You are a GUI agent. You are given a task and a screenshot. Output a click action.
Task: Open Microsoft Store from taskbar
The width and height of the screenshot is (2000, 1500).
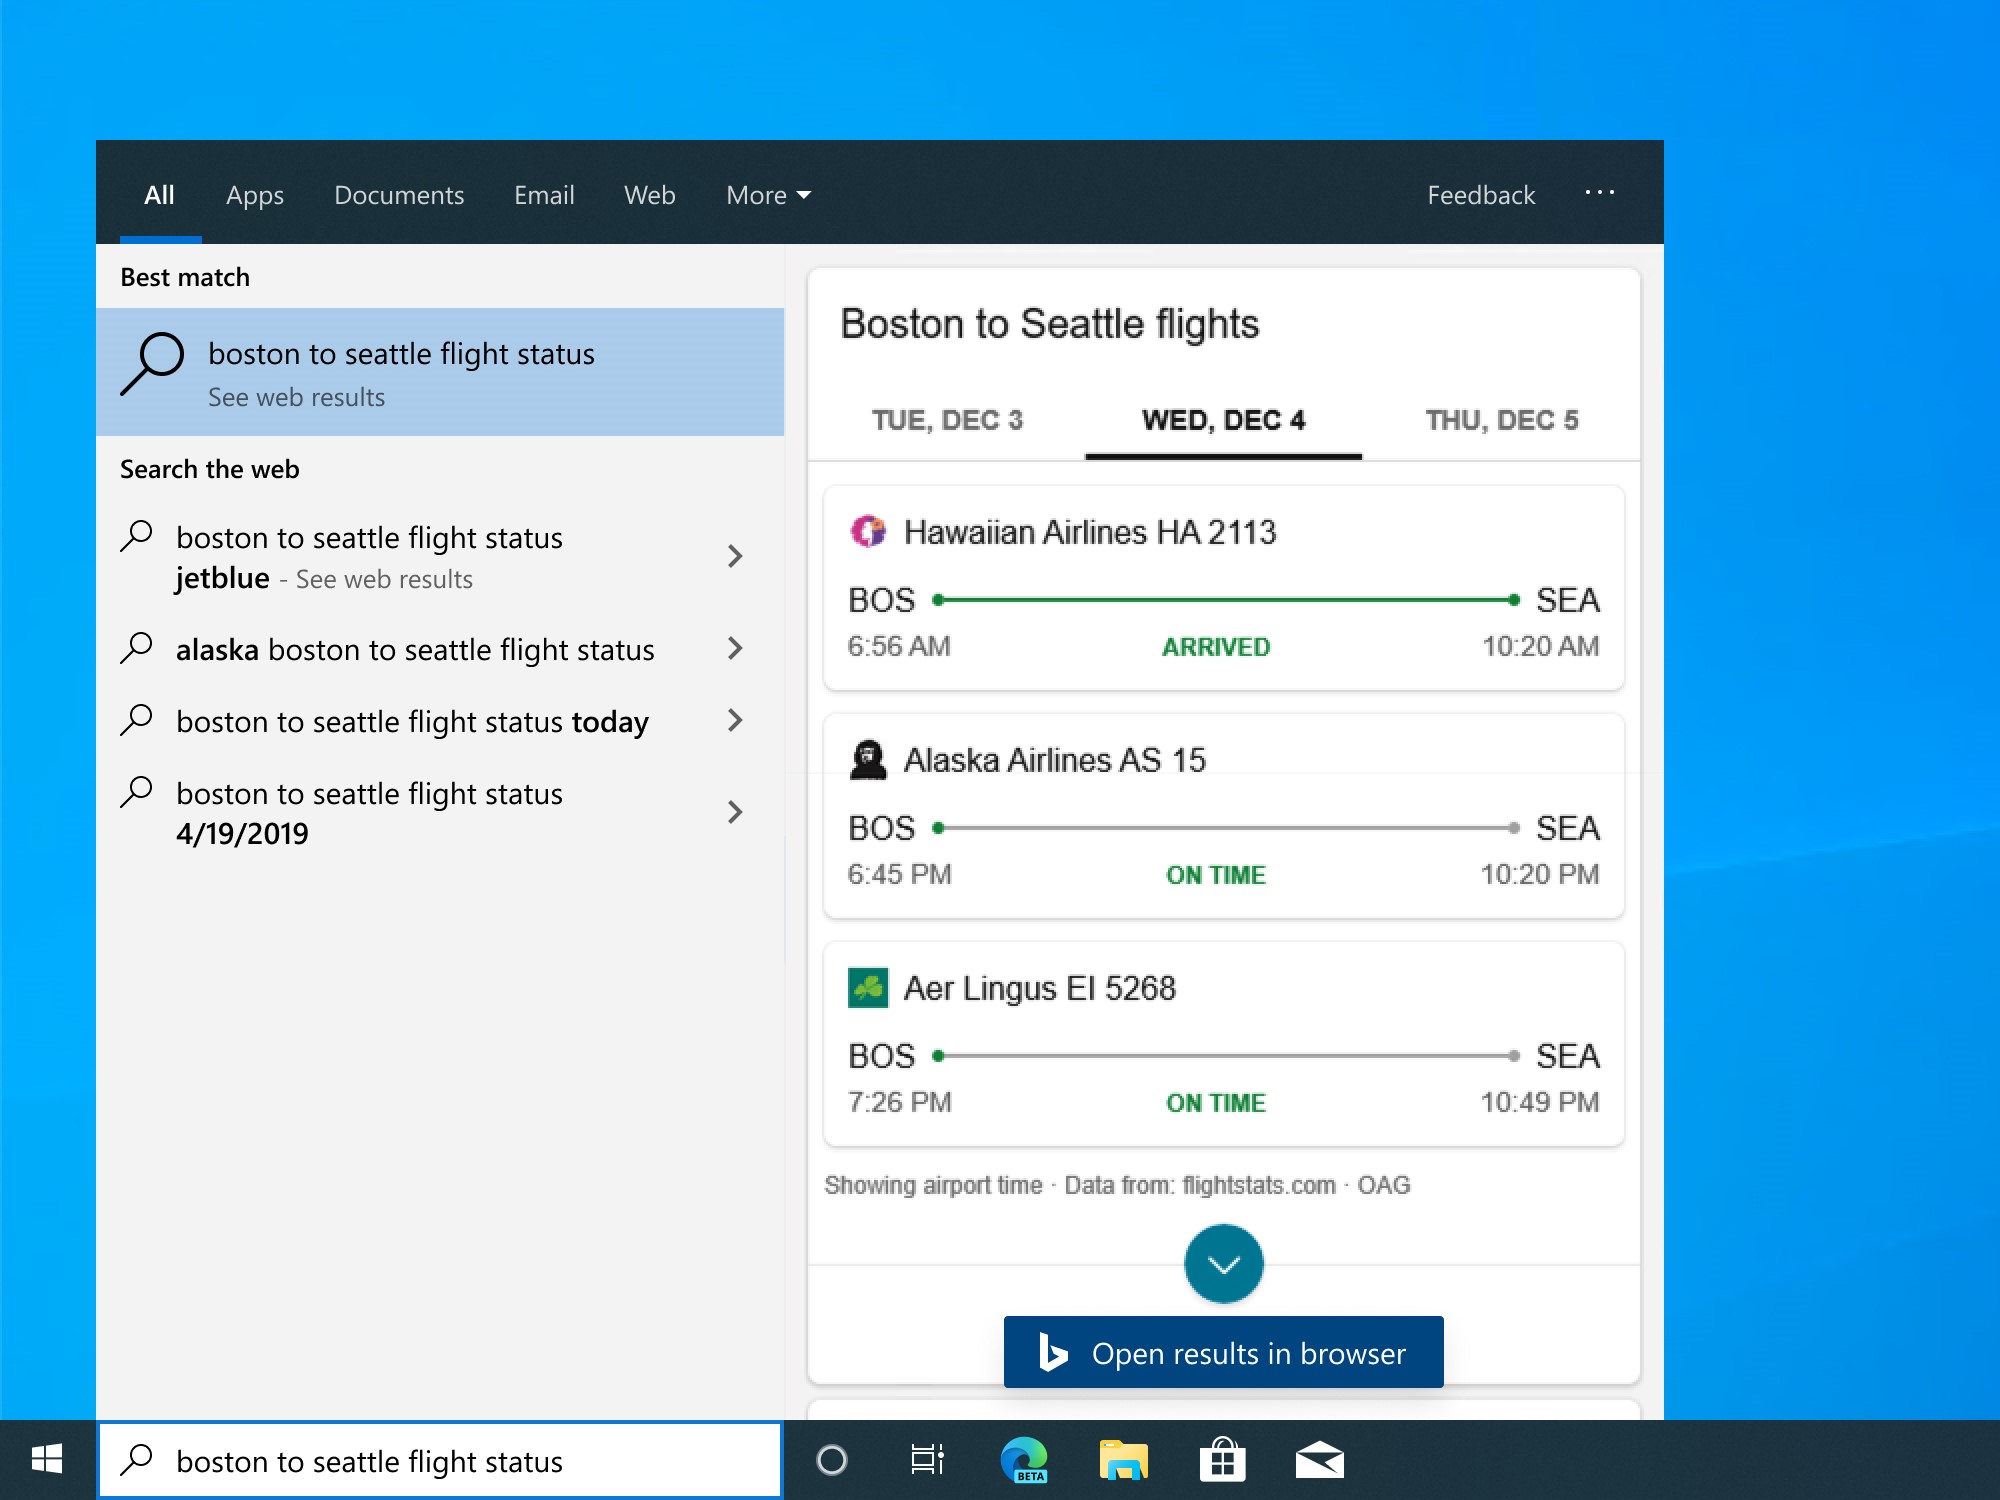(x=1222, y=1460)
